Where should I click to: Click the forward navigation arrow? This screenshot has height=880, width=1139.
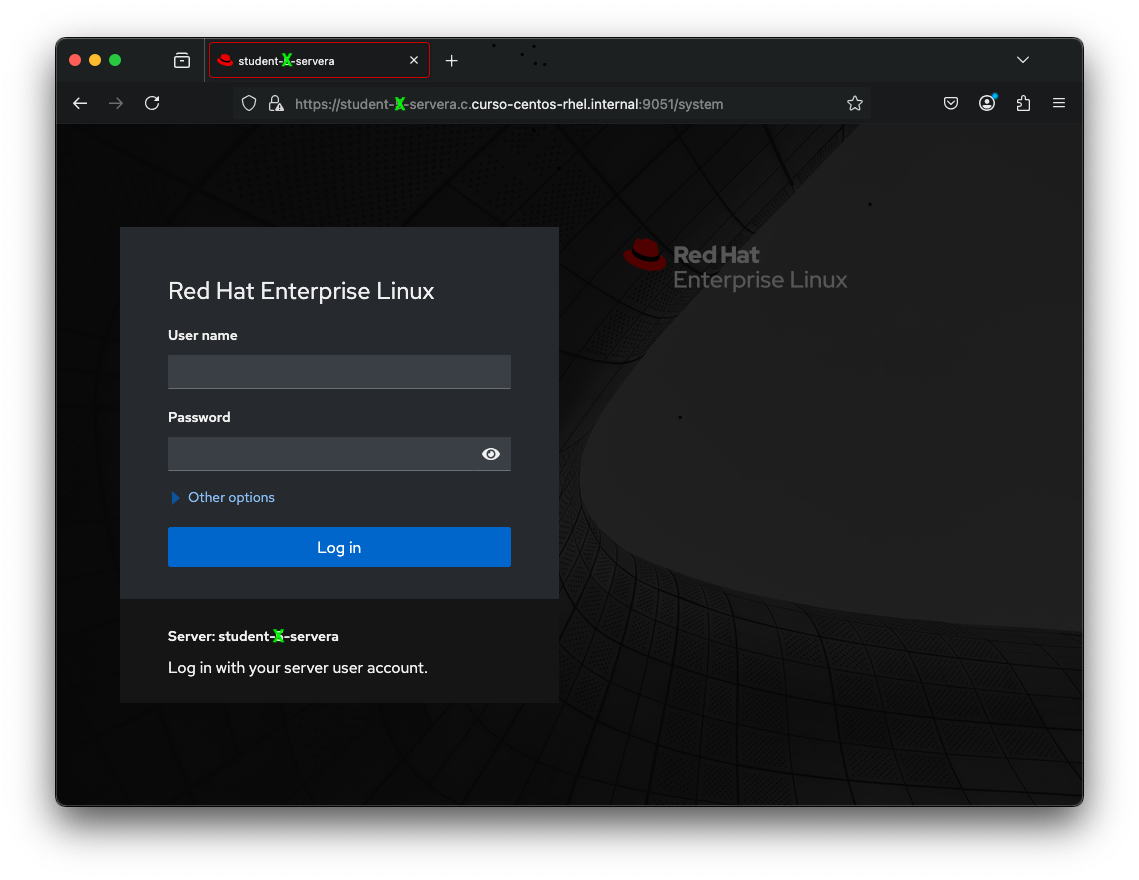pos(115,103)
